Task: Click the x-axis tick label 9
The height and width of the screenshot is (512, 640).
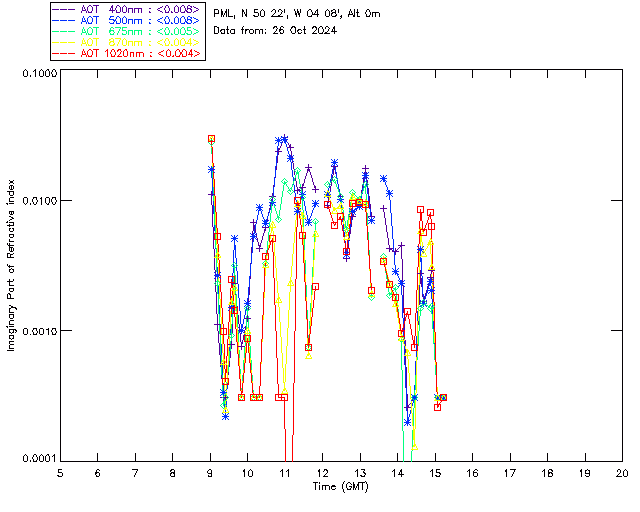Action: [210, 473]
